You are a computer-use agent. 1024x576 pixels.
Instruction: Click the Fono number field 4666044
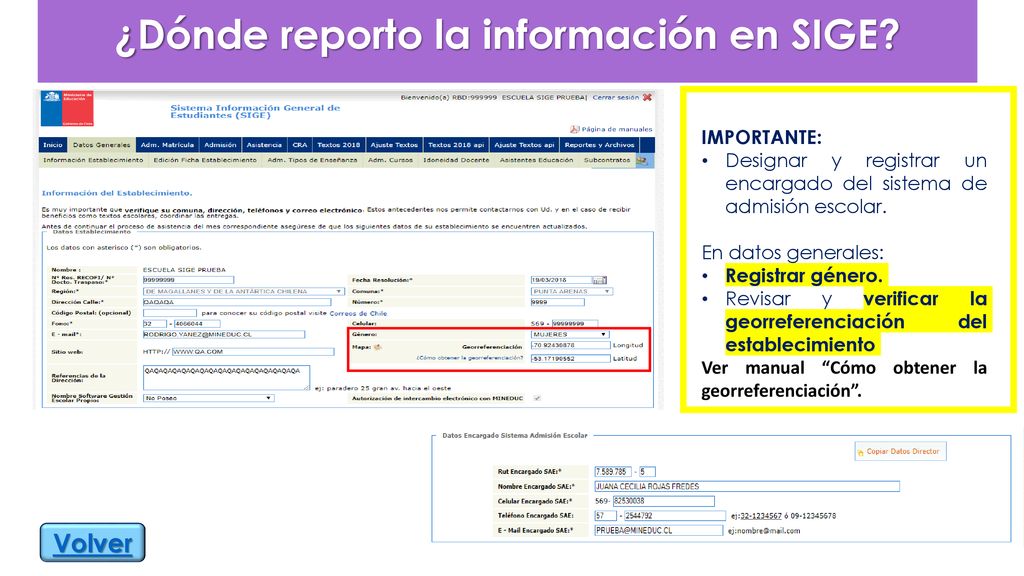(197, 324)
